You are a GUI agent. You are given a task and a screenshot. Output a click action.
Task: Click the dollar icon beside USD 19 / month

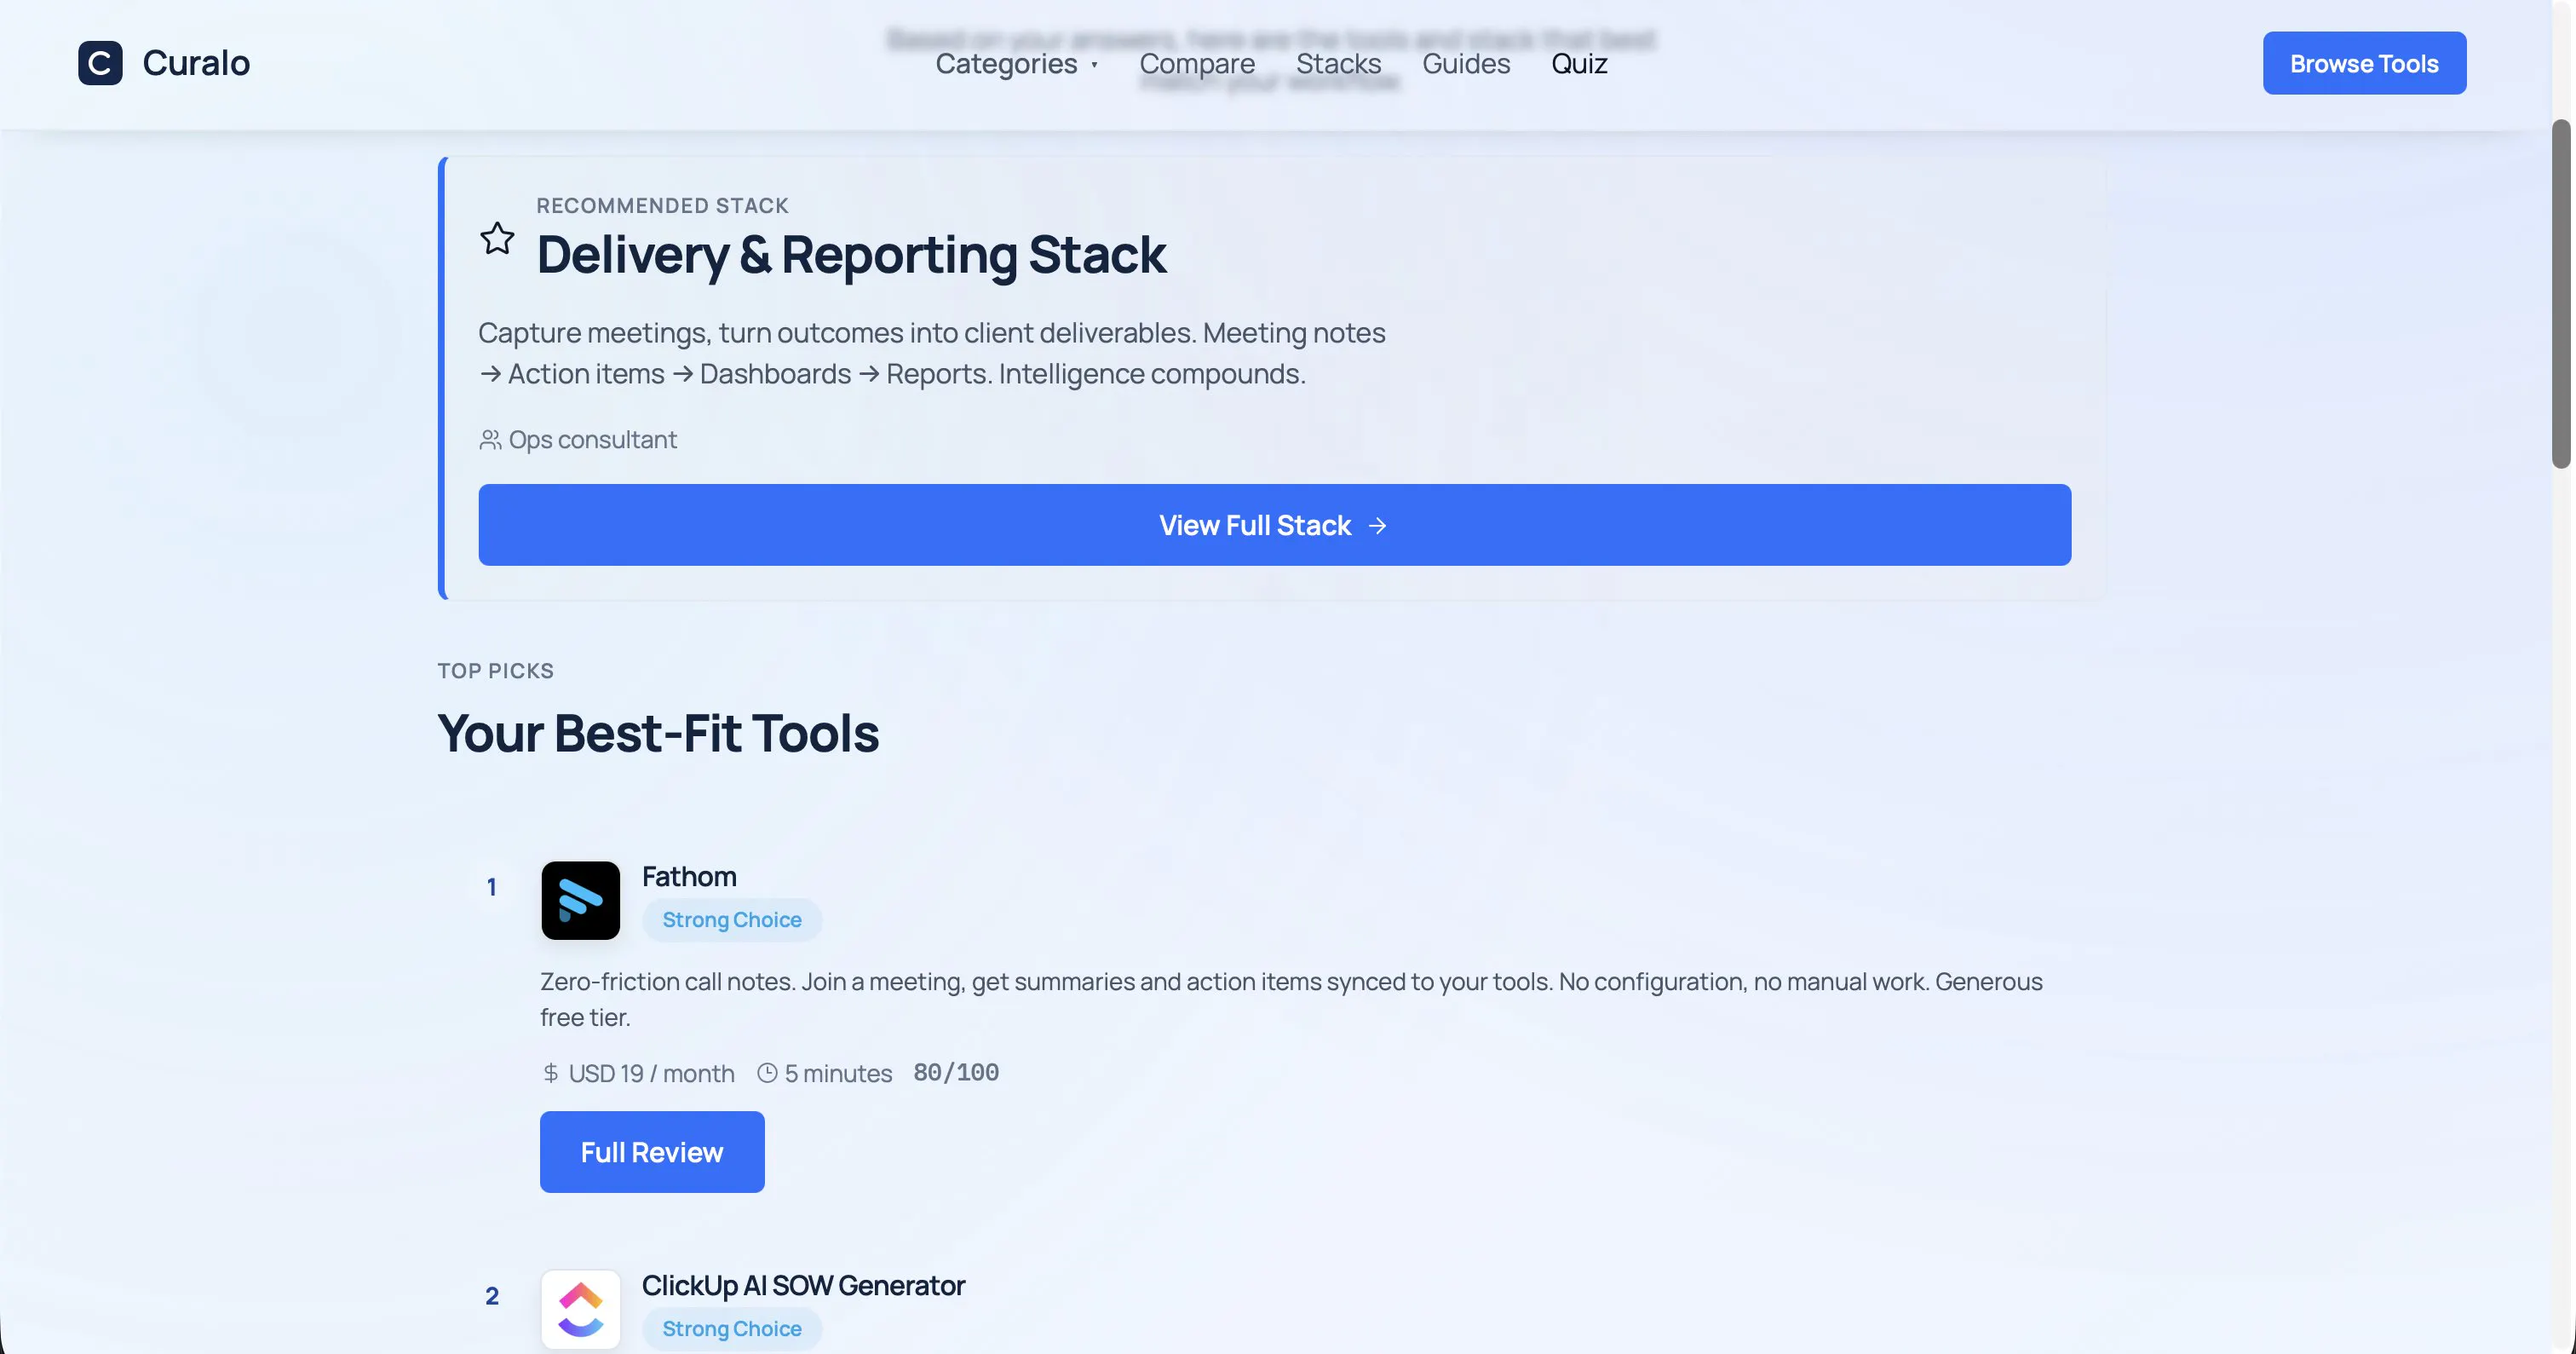coord(551,1073)
